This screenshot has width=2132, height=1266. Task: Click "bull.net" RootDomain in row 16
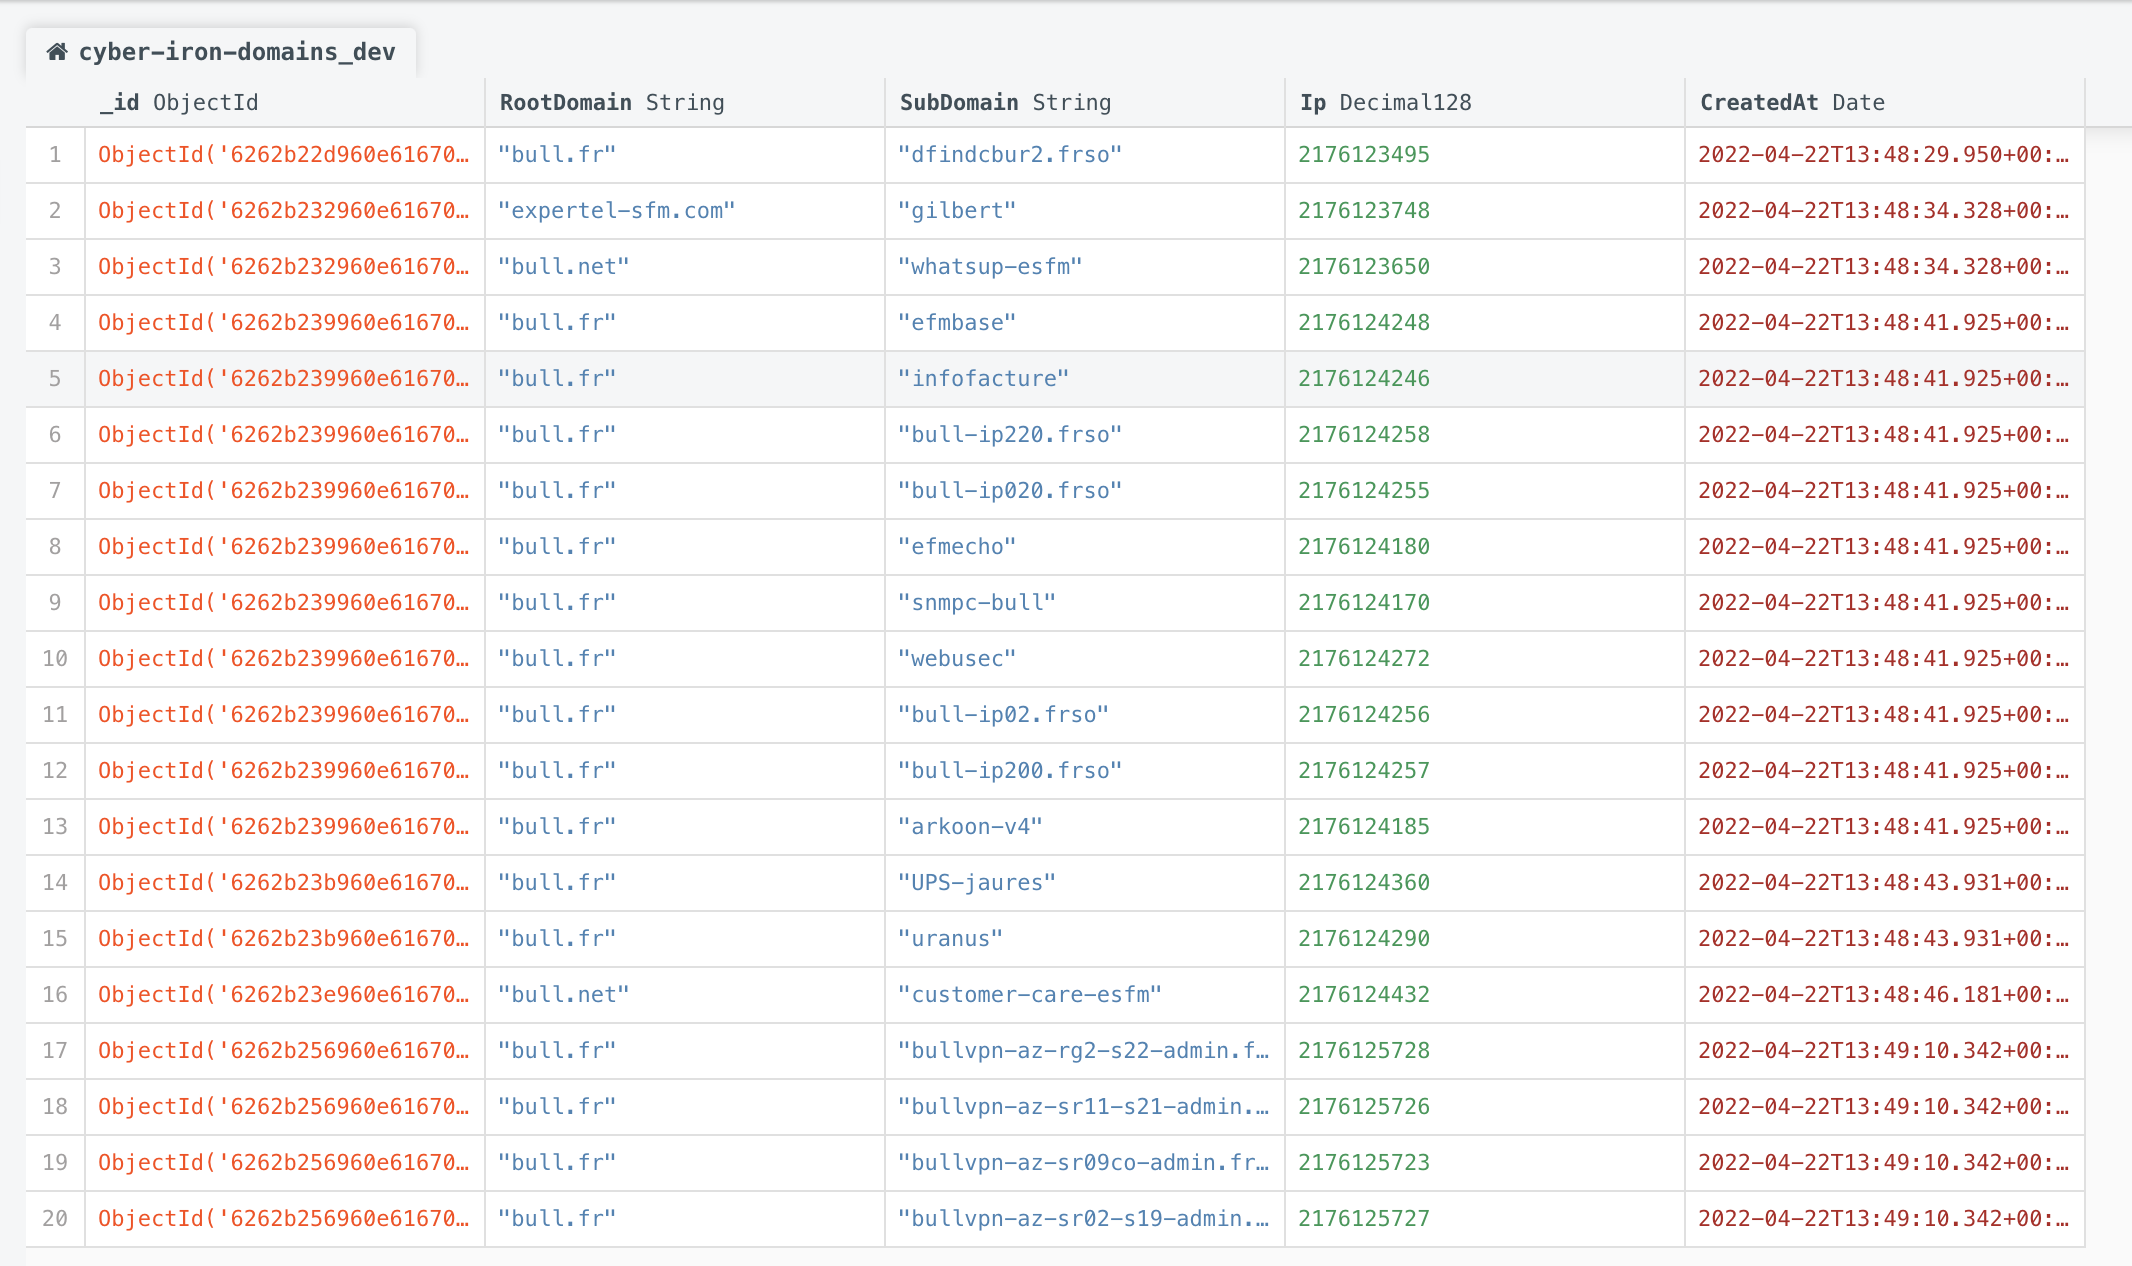[x=563, y=994]
